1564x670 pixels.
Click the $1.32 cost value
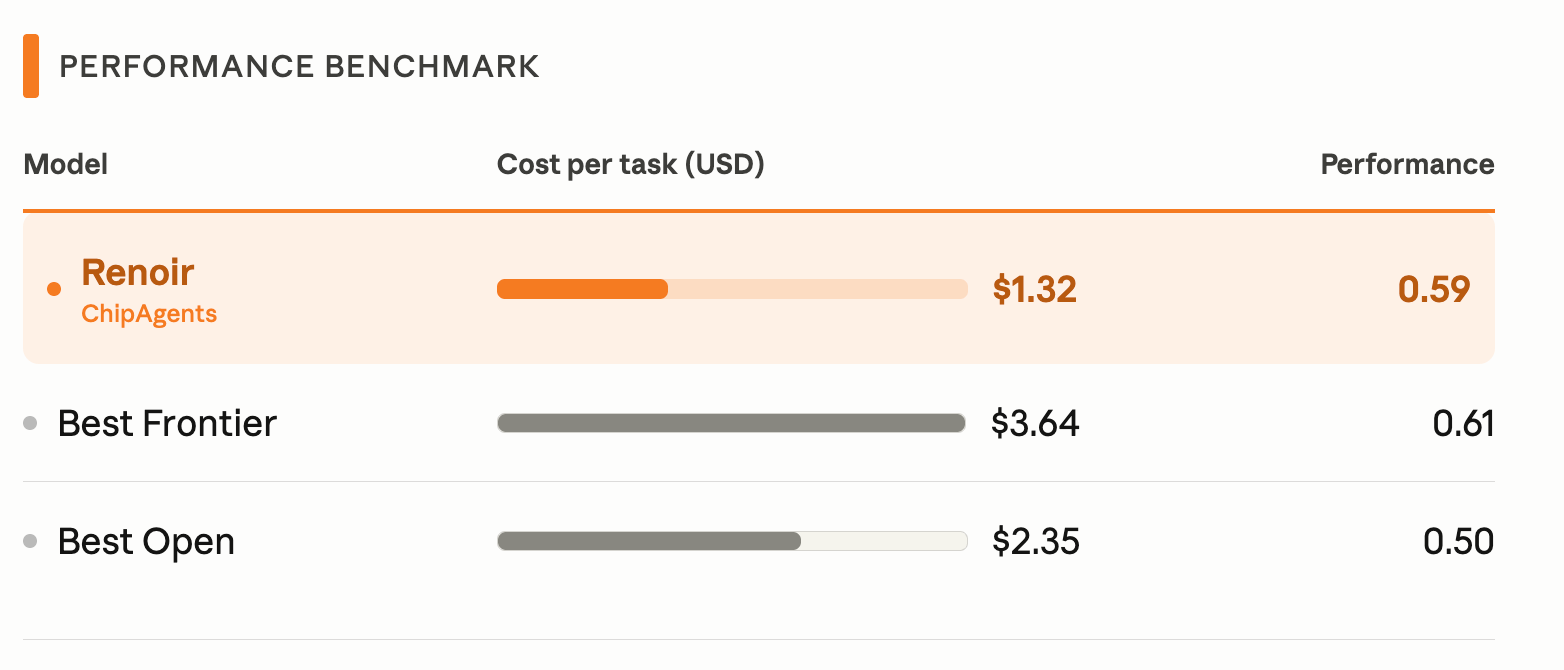point(1035,290)
